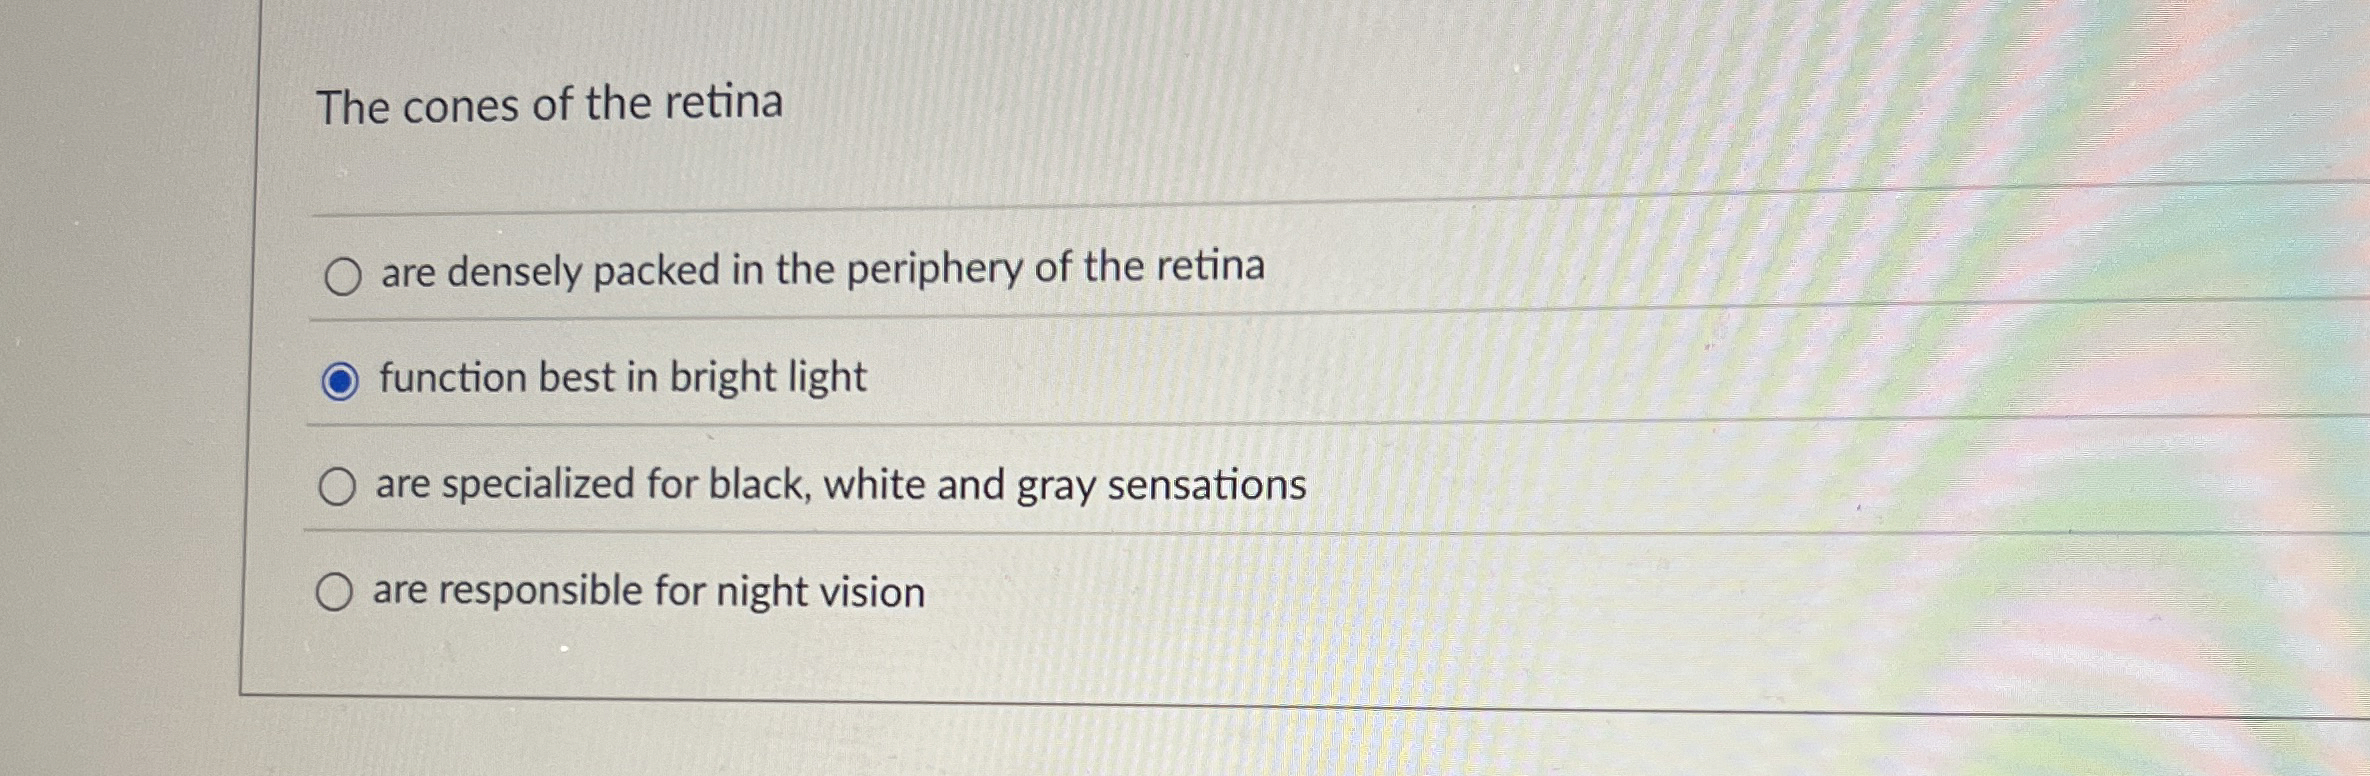The height and width of the screenshot is (776, 2370).
Task: Click the answer text about night vision
Action: 648,591
